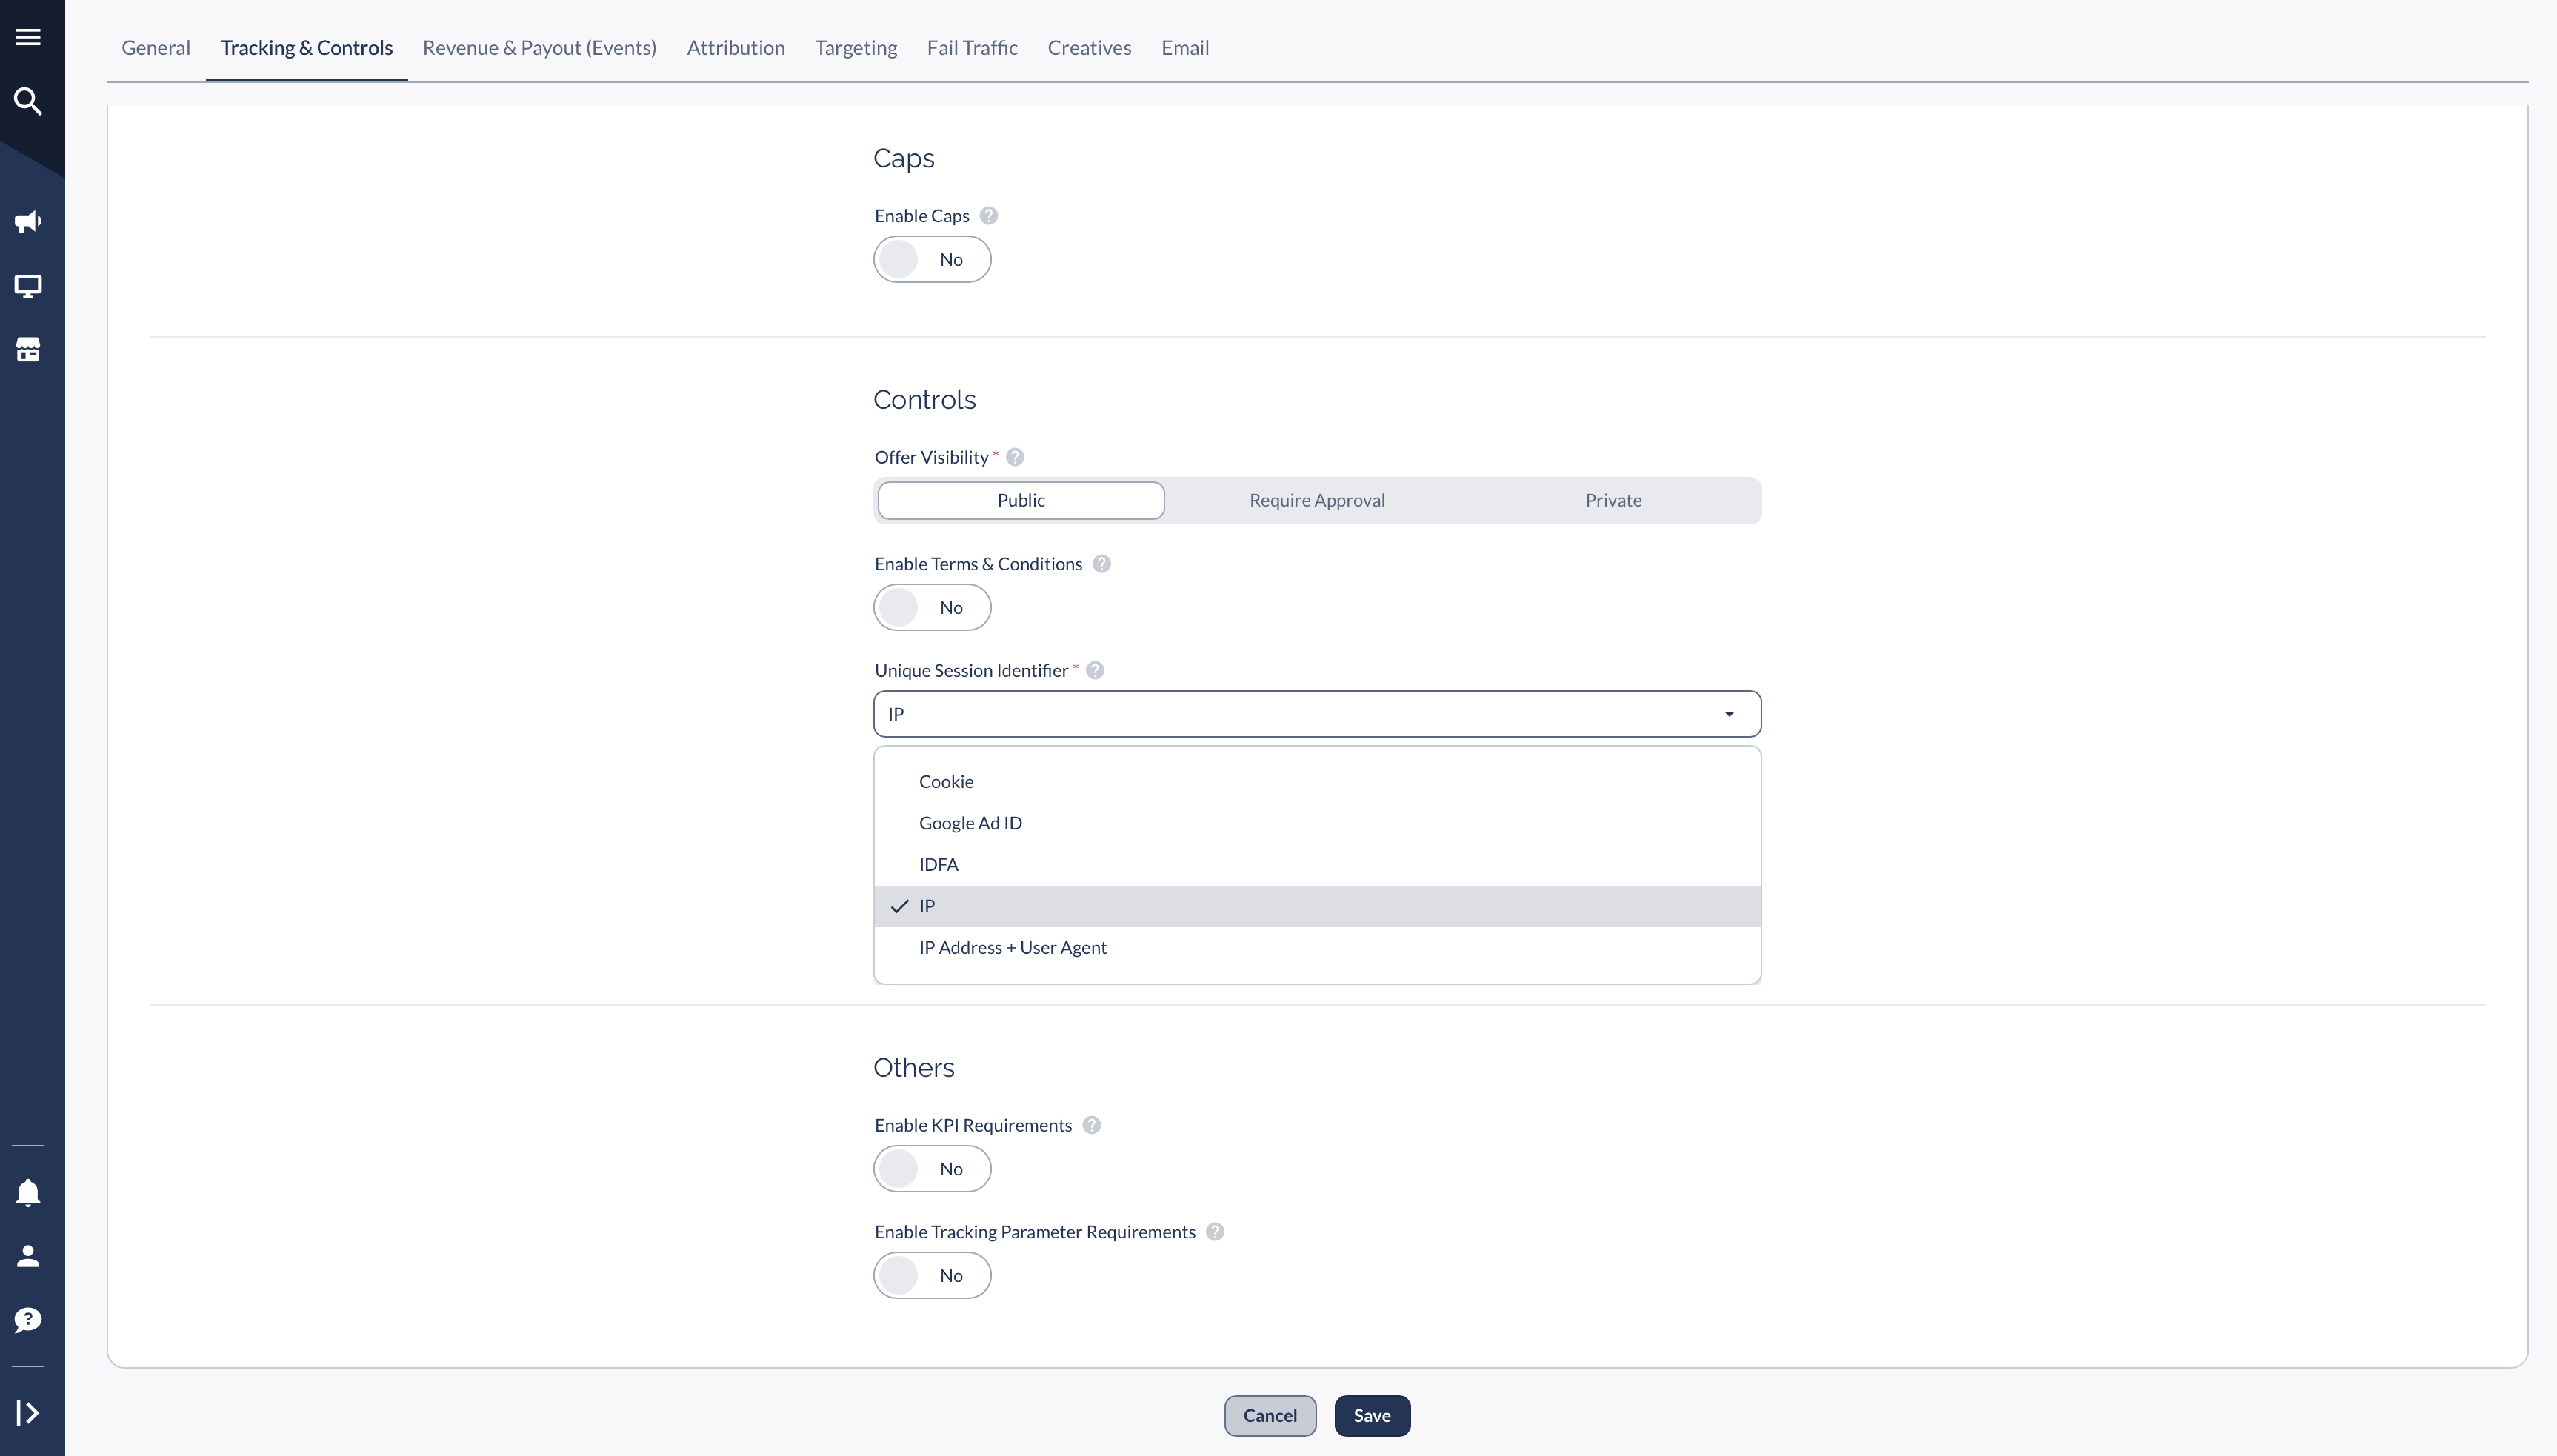Switch to Tracking & Controls tab
The image size is (2557, 1456).
(307, 48)
